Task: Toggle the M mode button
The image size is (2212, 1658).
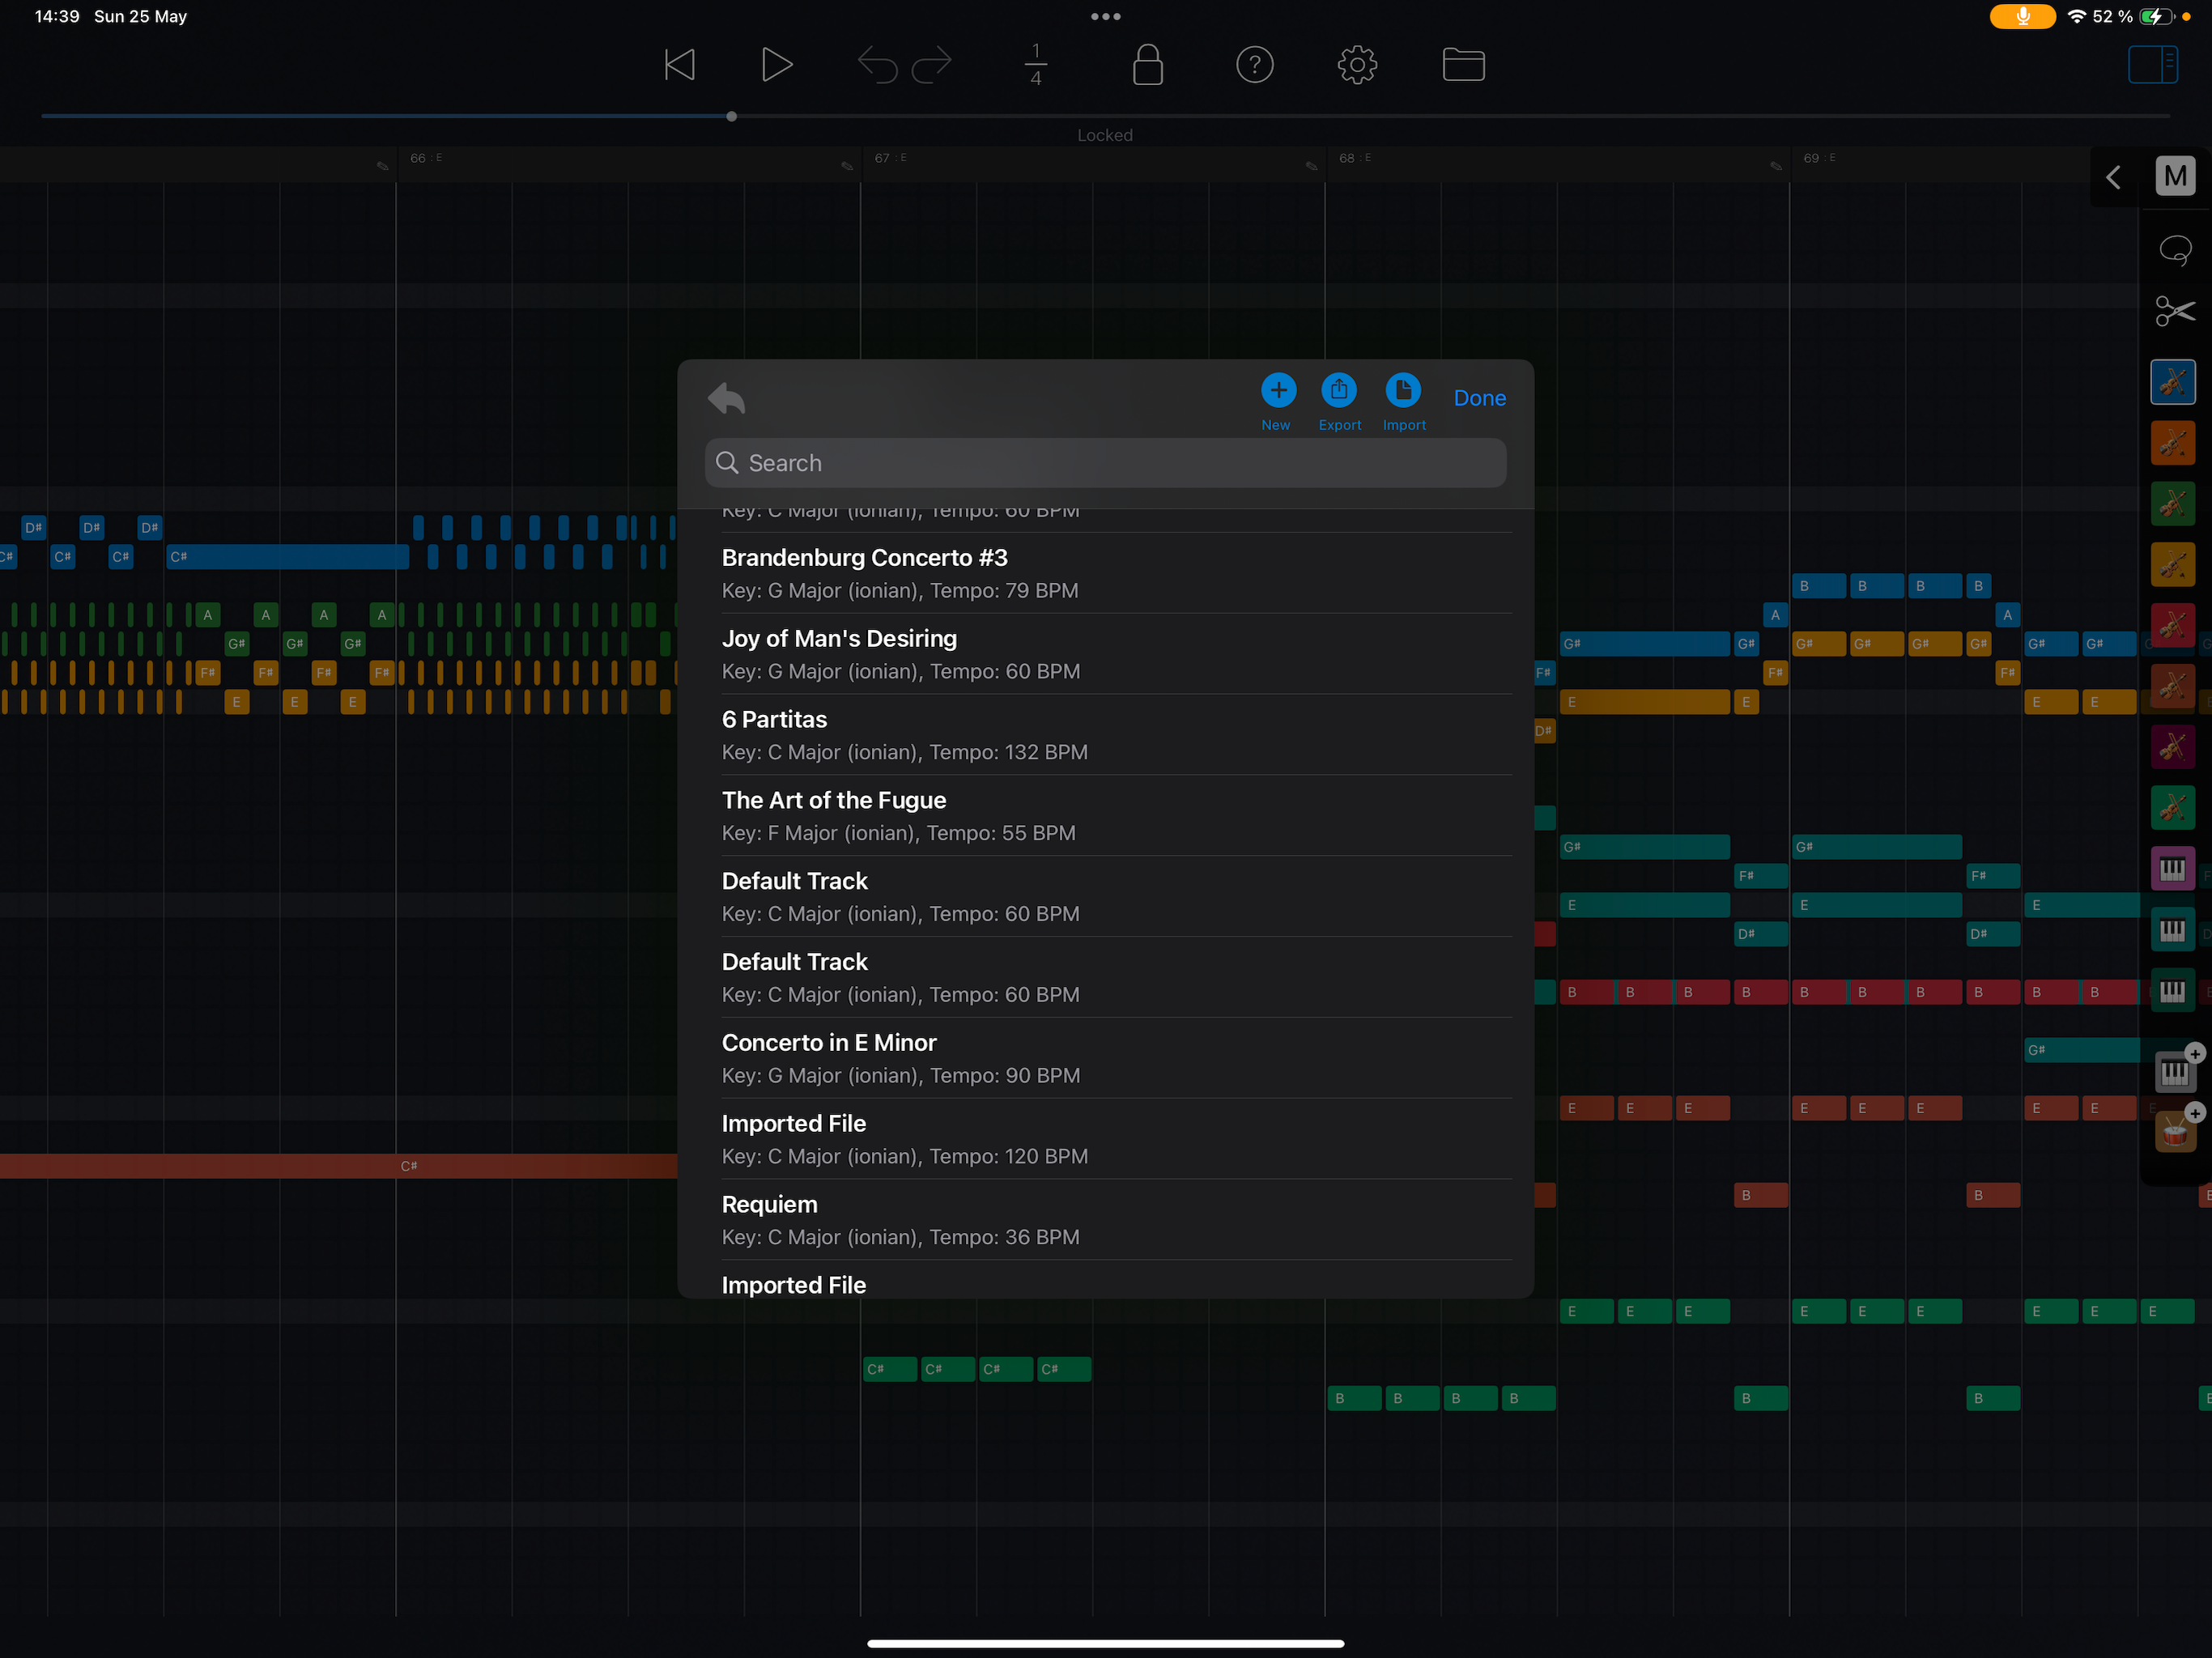Action: [2174, 177]
